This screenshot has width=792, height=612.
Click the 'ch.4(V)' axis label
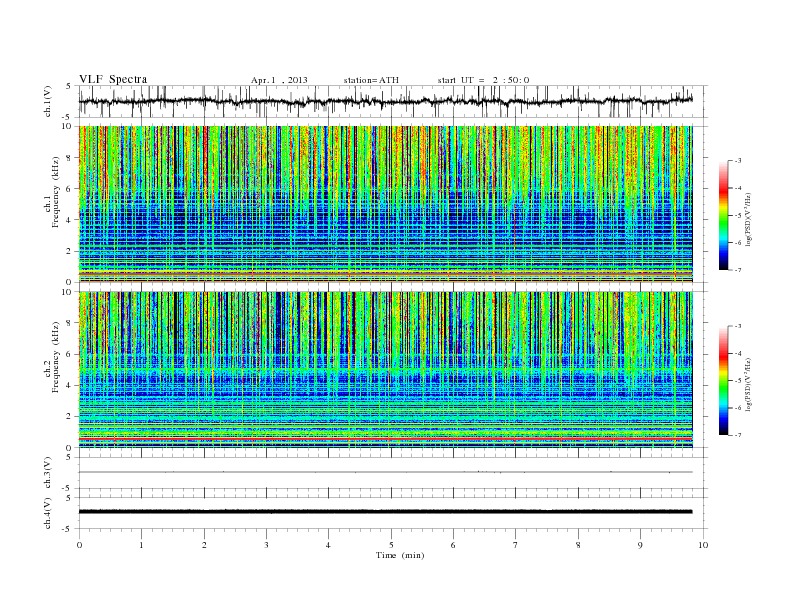(x=48, y=513)
